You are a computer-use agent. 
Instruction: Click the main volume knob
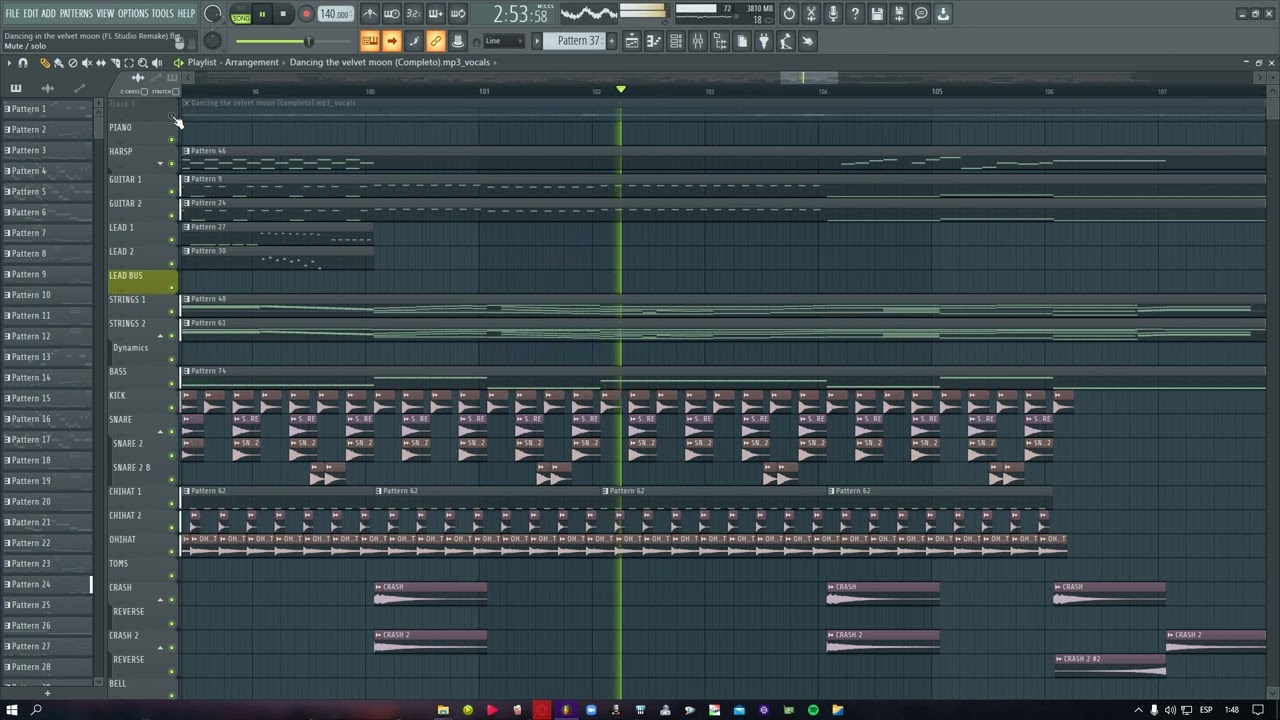(212, 14)
